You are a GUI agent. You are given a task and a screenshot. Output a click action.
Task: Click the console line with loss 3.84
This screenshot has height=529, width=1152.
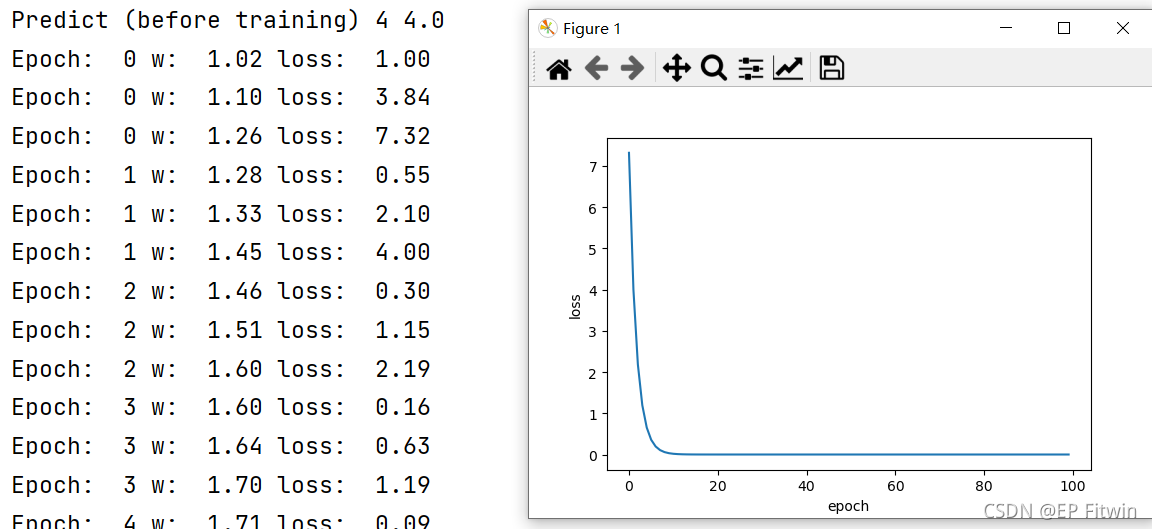pyautogui.click(x=221, y=97)
